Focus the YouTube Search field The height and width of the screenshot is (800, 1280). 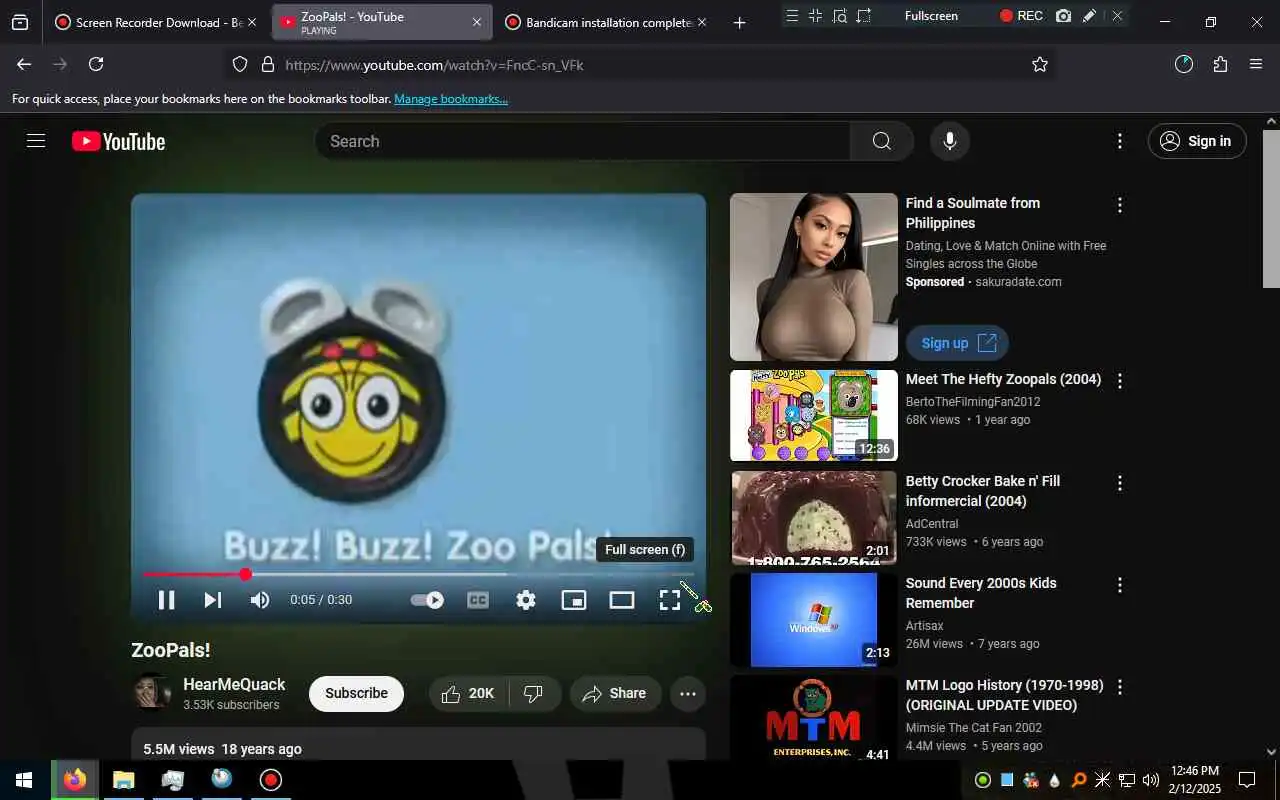point(583,141)
